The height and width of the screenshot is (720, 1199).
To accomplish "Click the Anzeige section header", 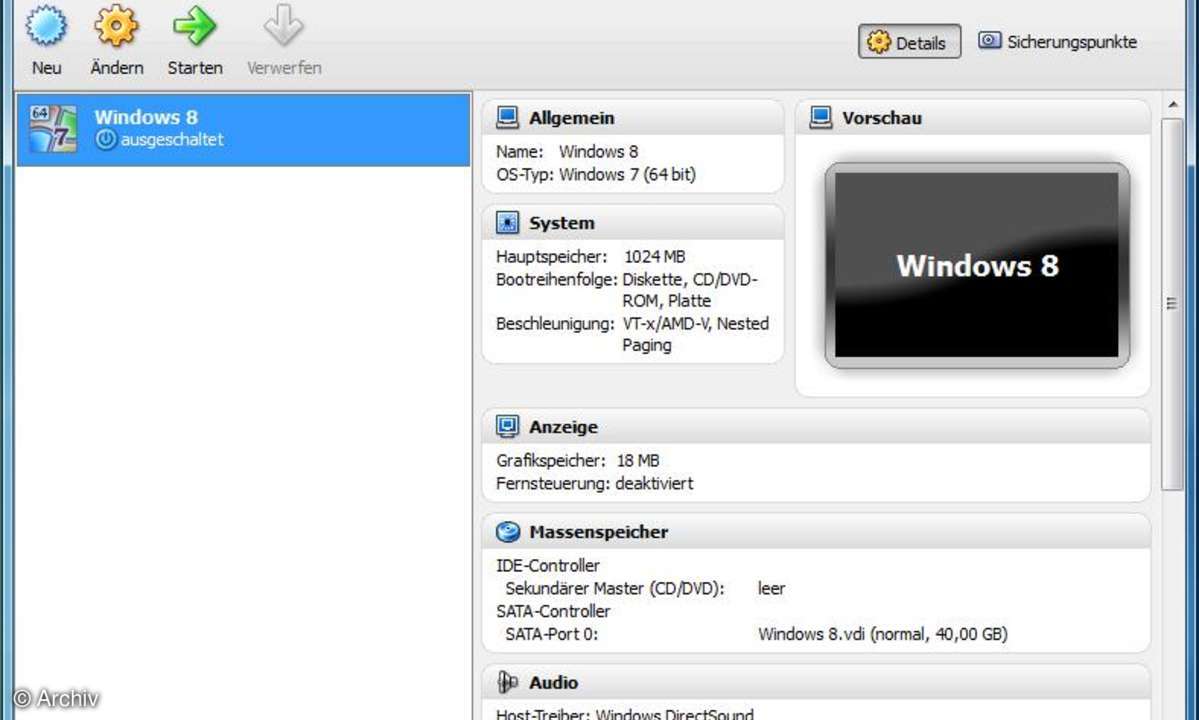I will [563, 427].
